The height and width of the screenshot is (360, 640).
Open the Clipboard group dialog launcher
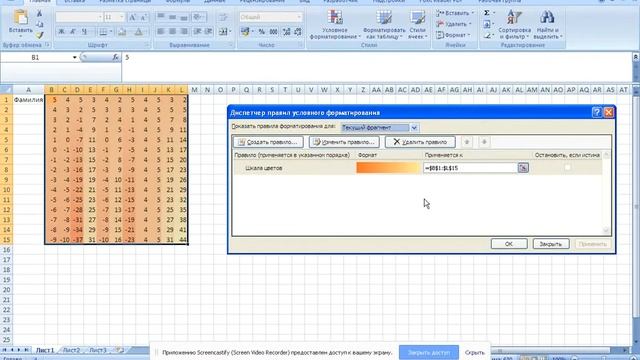click(47, 45)
